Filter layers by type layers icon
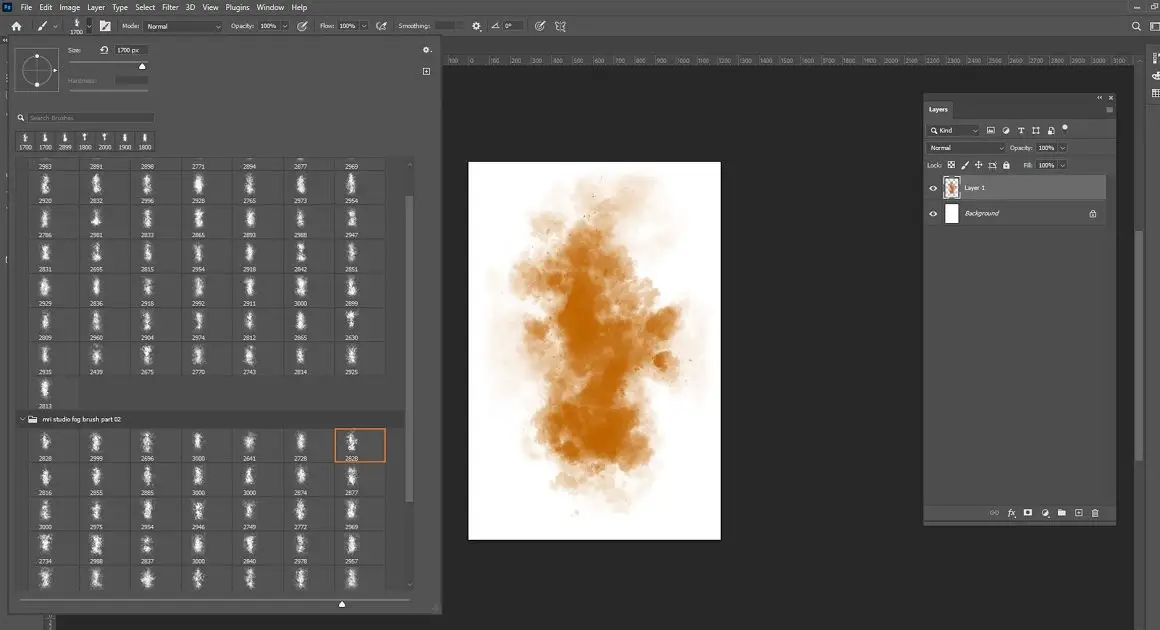Screen dimensions: 1160x630 point(1021,130)
